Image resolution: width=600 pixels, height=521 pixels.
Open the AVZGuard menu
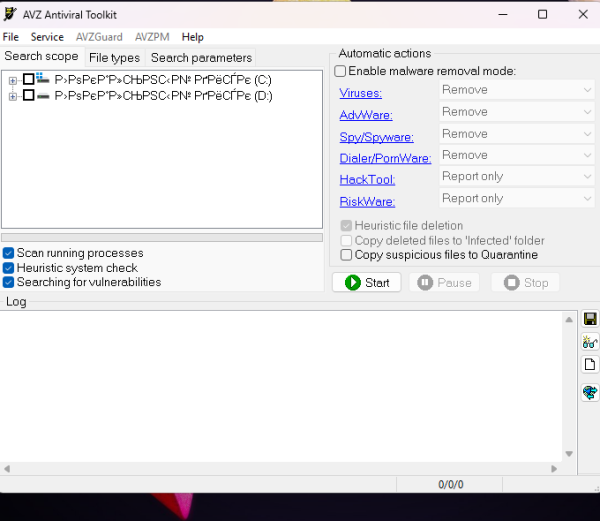tap(99, 37)
